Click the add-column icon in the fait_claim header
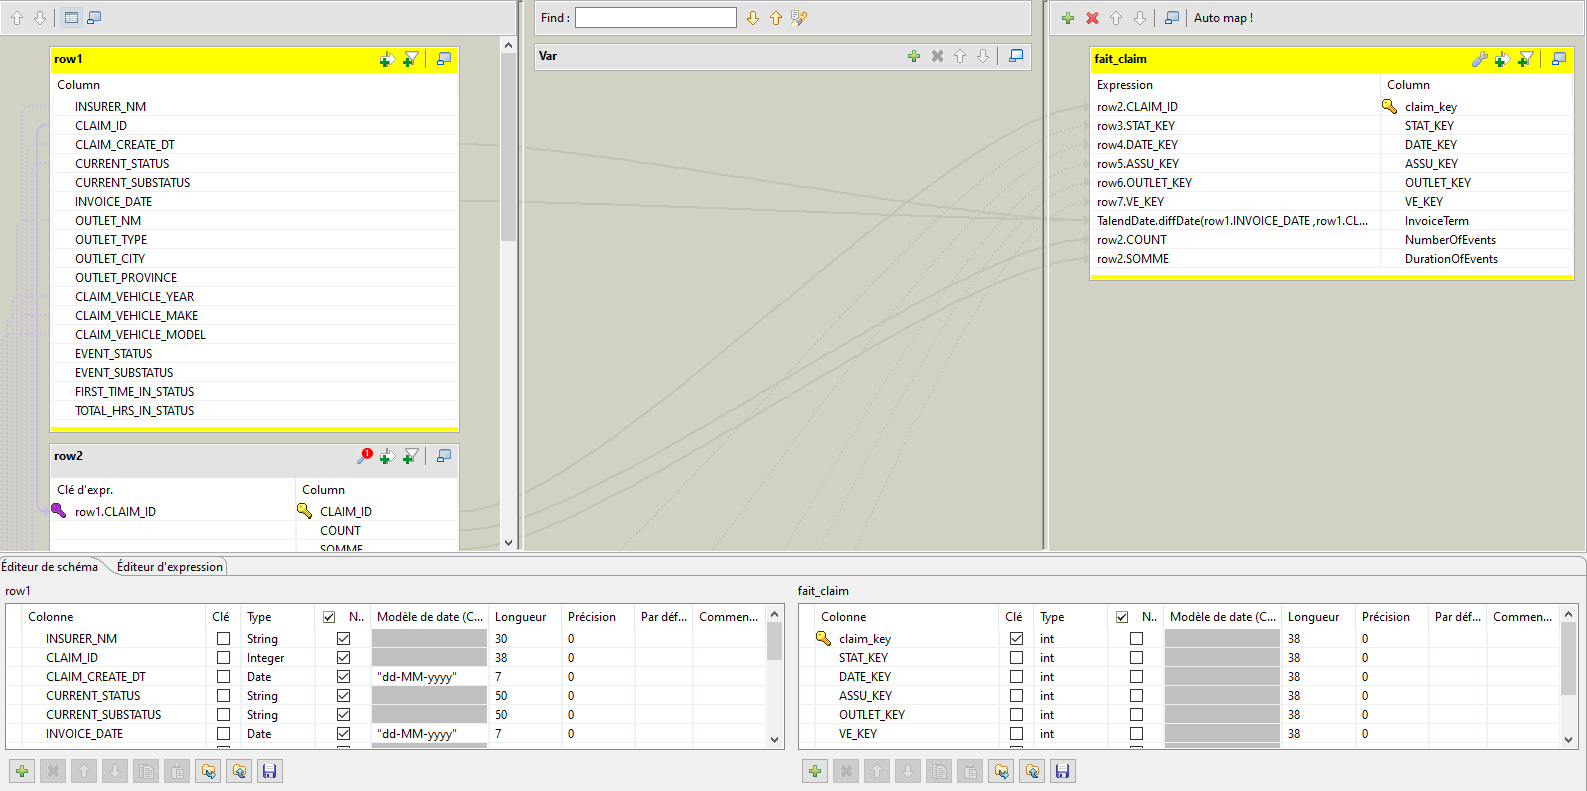Image resolution: width=1587 pixels, height=791 pixels. pyautogui.click(x=1502, y=60)
